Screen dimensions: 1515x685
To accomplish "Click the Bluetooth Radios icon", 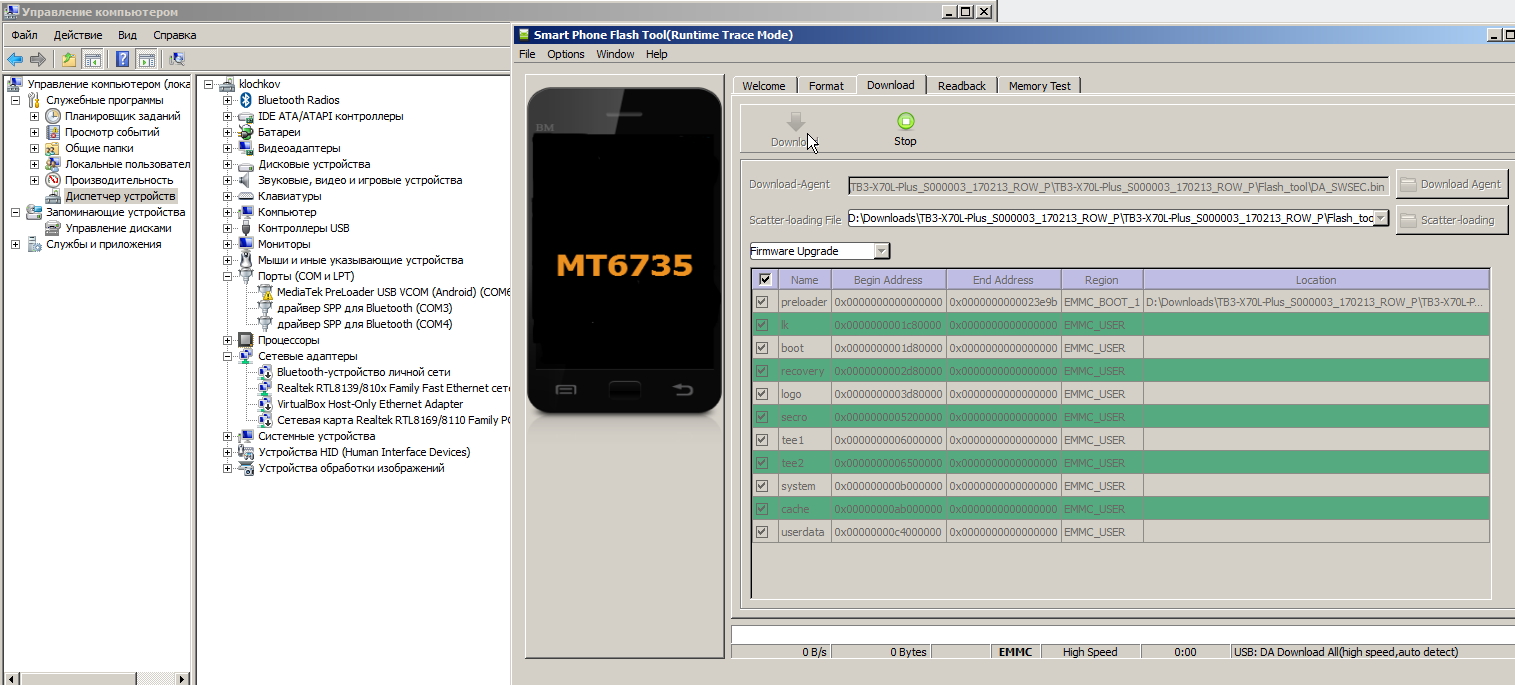I will pos(246,100).
